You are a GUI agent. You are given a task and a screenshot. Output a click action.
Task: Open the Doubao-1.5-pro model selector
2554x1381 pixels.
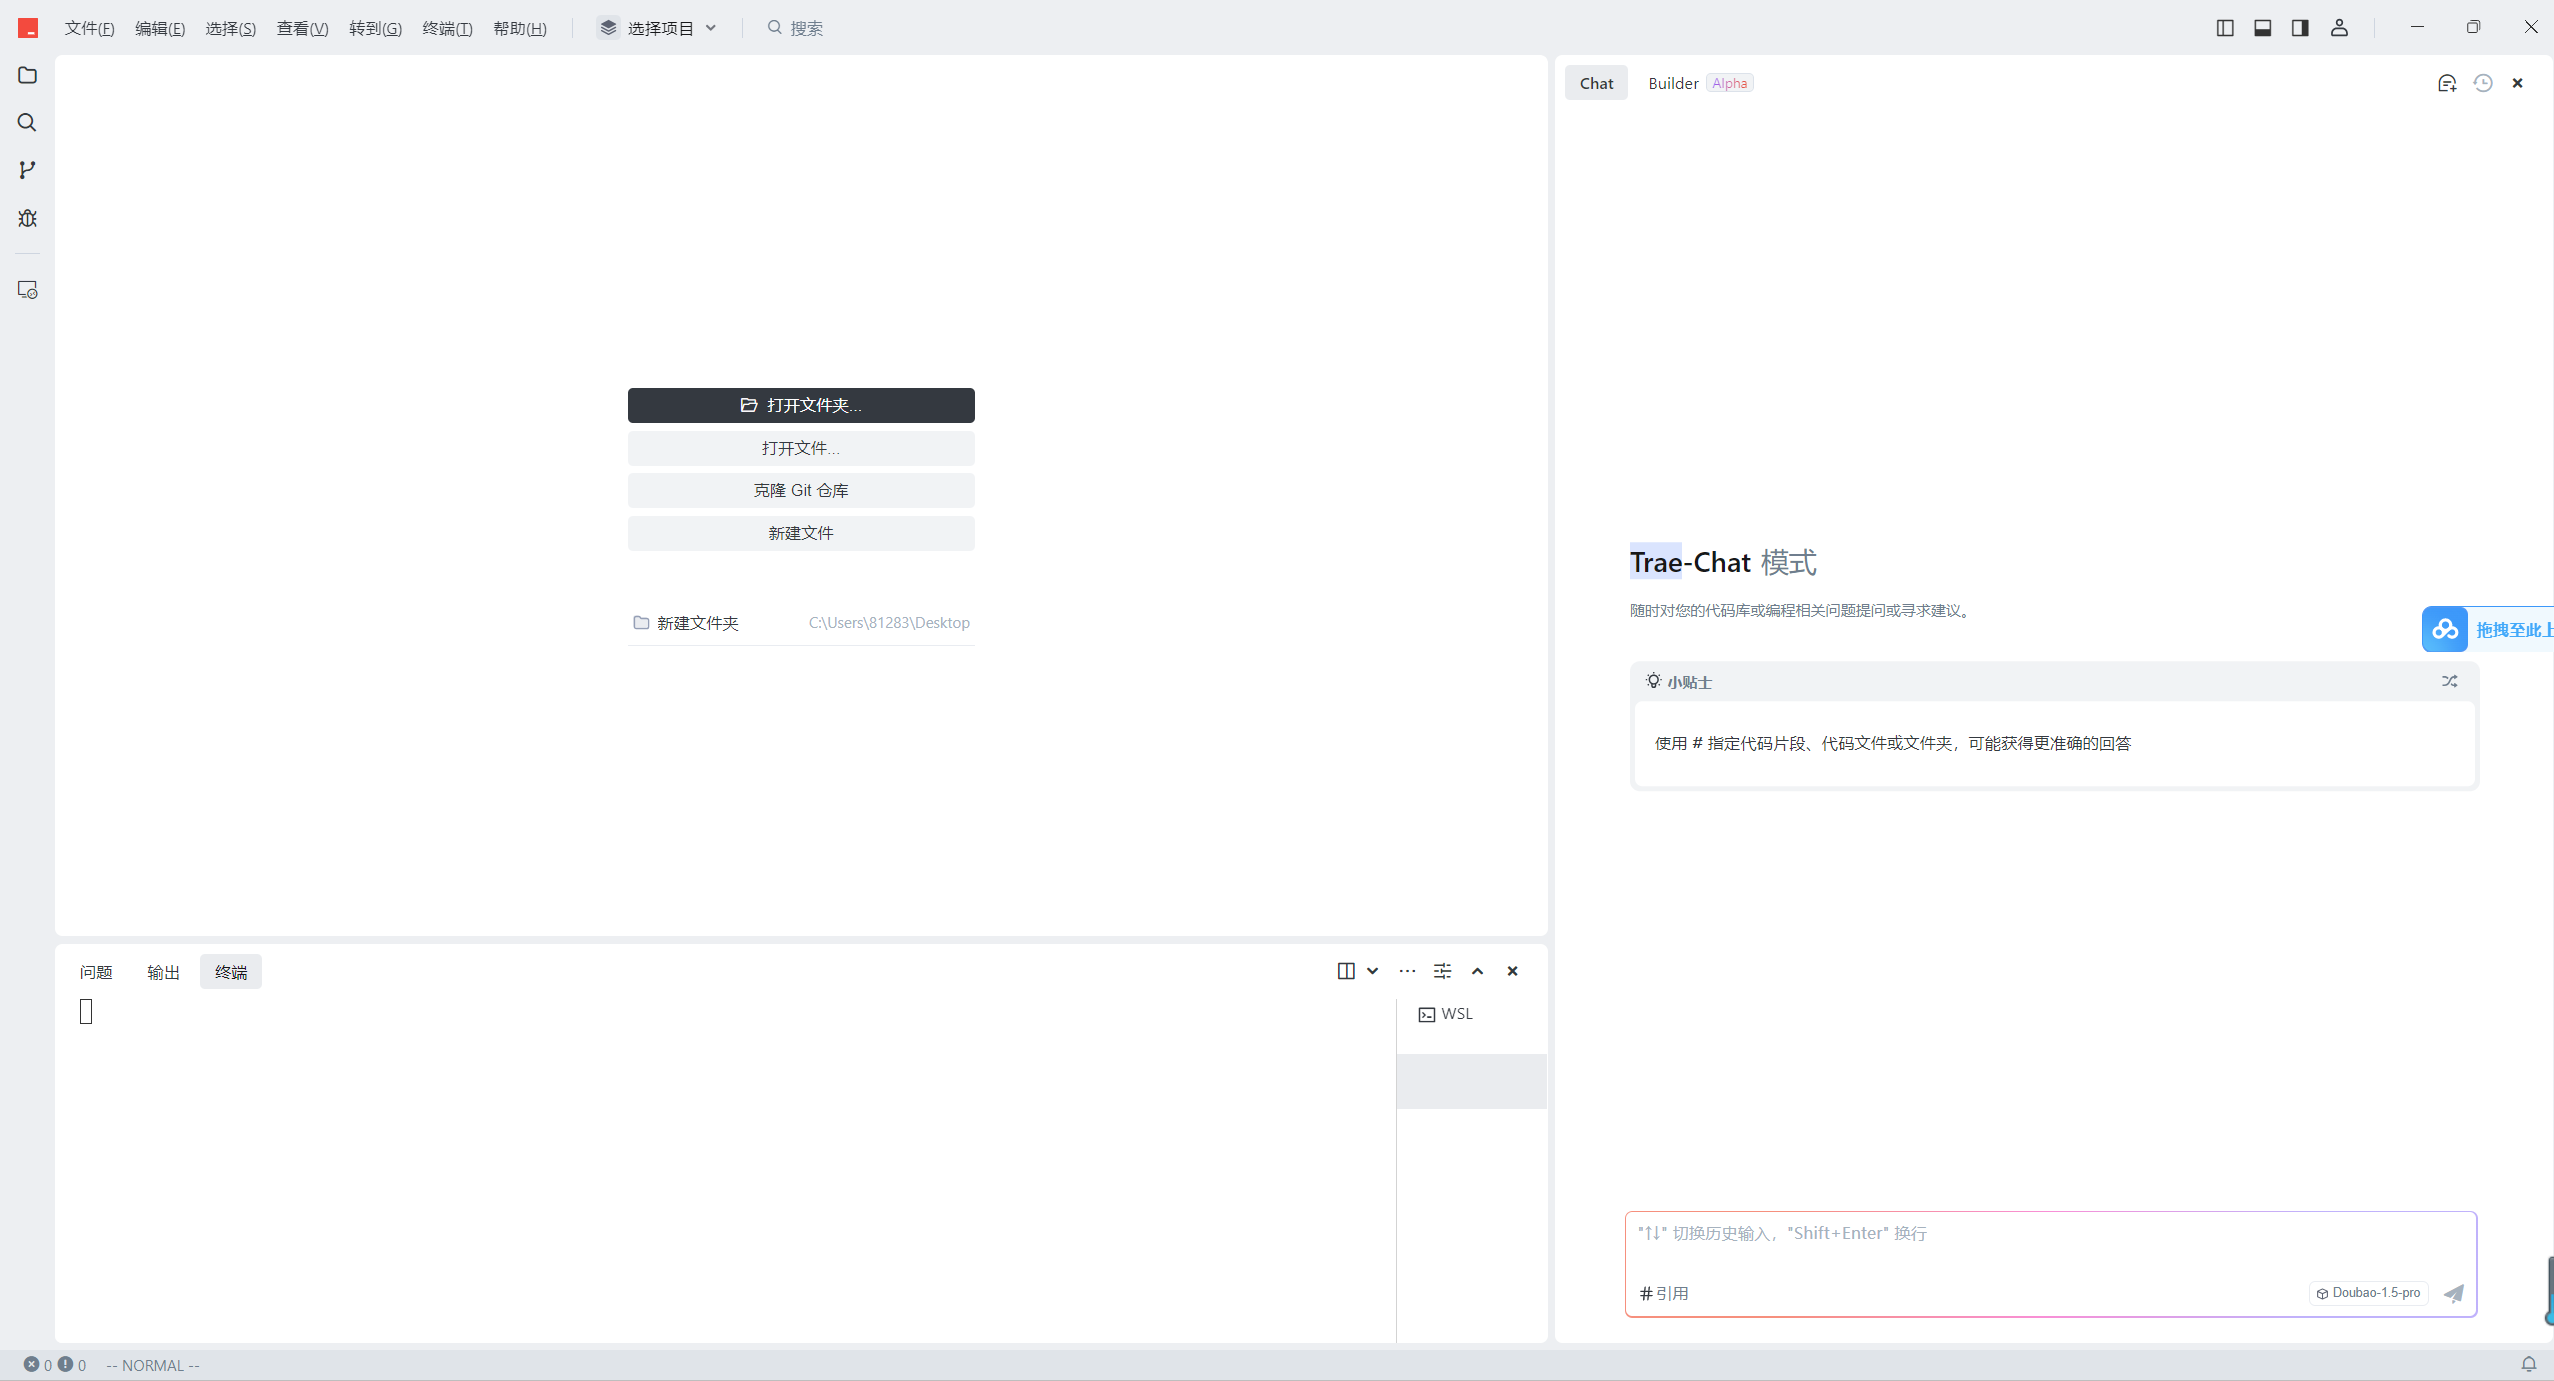click(2368, 1293)
